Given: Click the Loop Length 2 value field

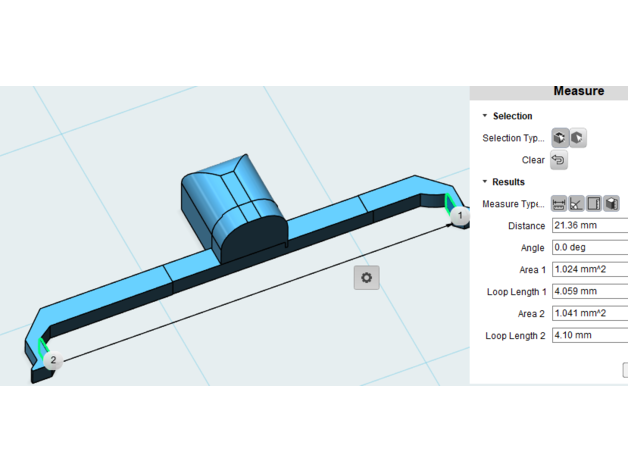Looking at the screenshot, I should click(589, 336).
